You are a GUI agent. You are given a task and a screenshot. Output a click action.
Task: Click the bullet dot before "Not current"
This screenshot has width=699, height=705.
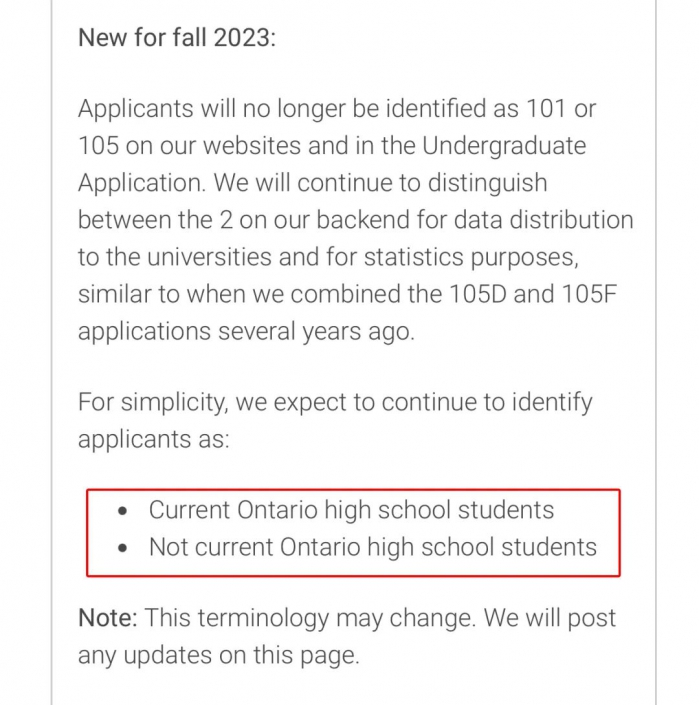click(122, 549)
